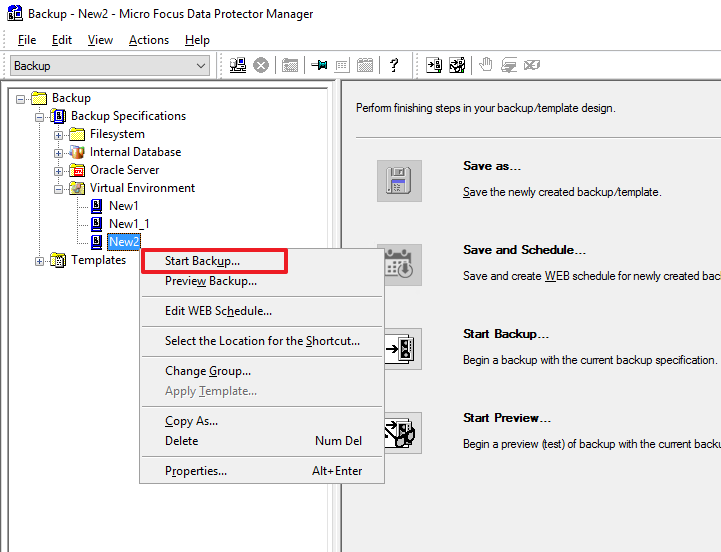This screenshot has height=552, width=721.
Task: Expand the Templates tree node
Action: (x=40, y=261)
